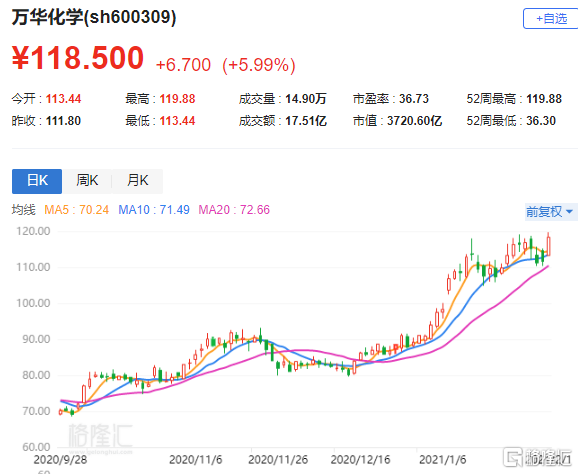Select the 日K daily chart tab
This screenshot has width=578, height=474.
(x=37, y=181)
